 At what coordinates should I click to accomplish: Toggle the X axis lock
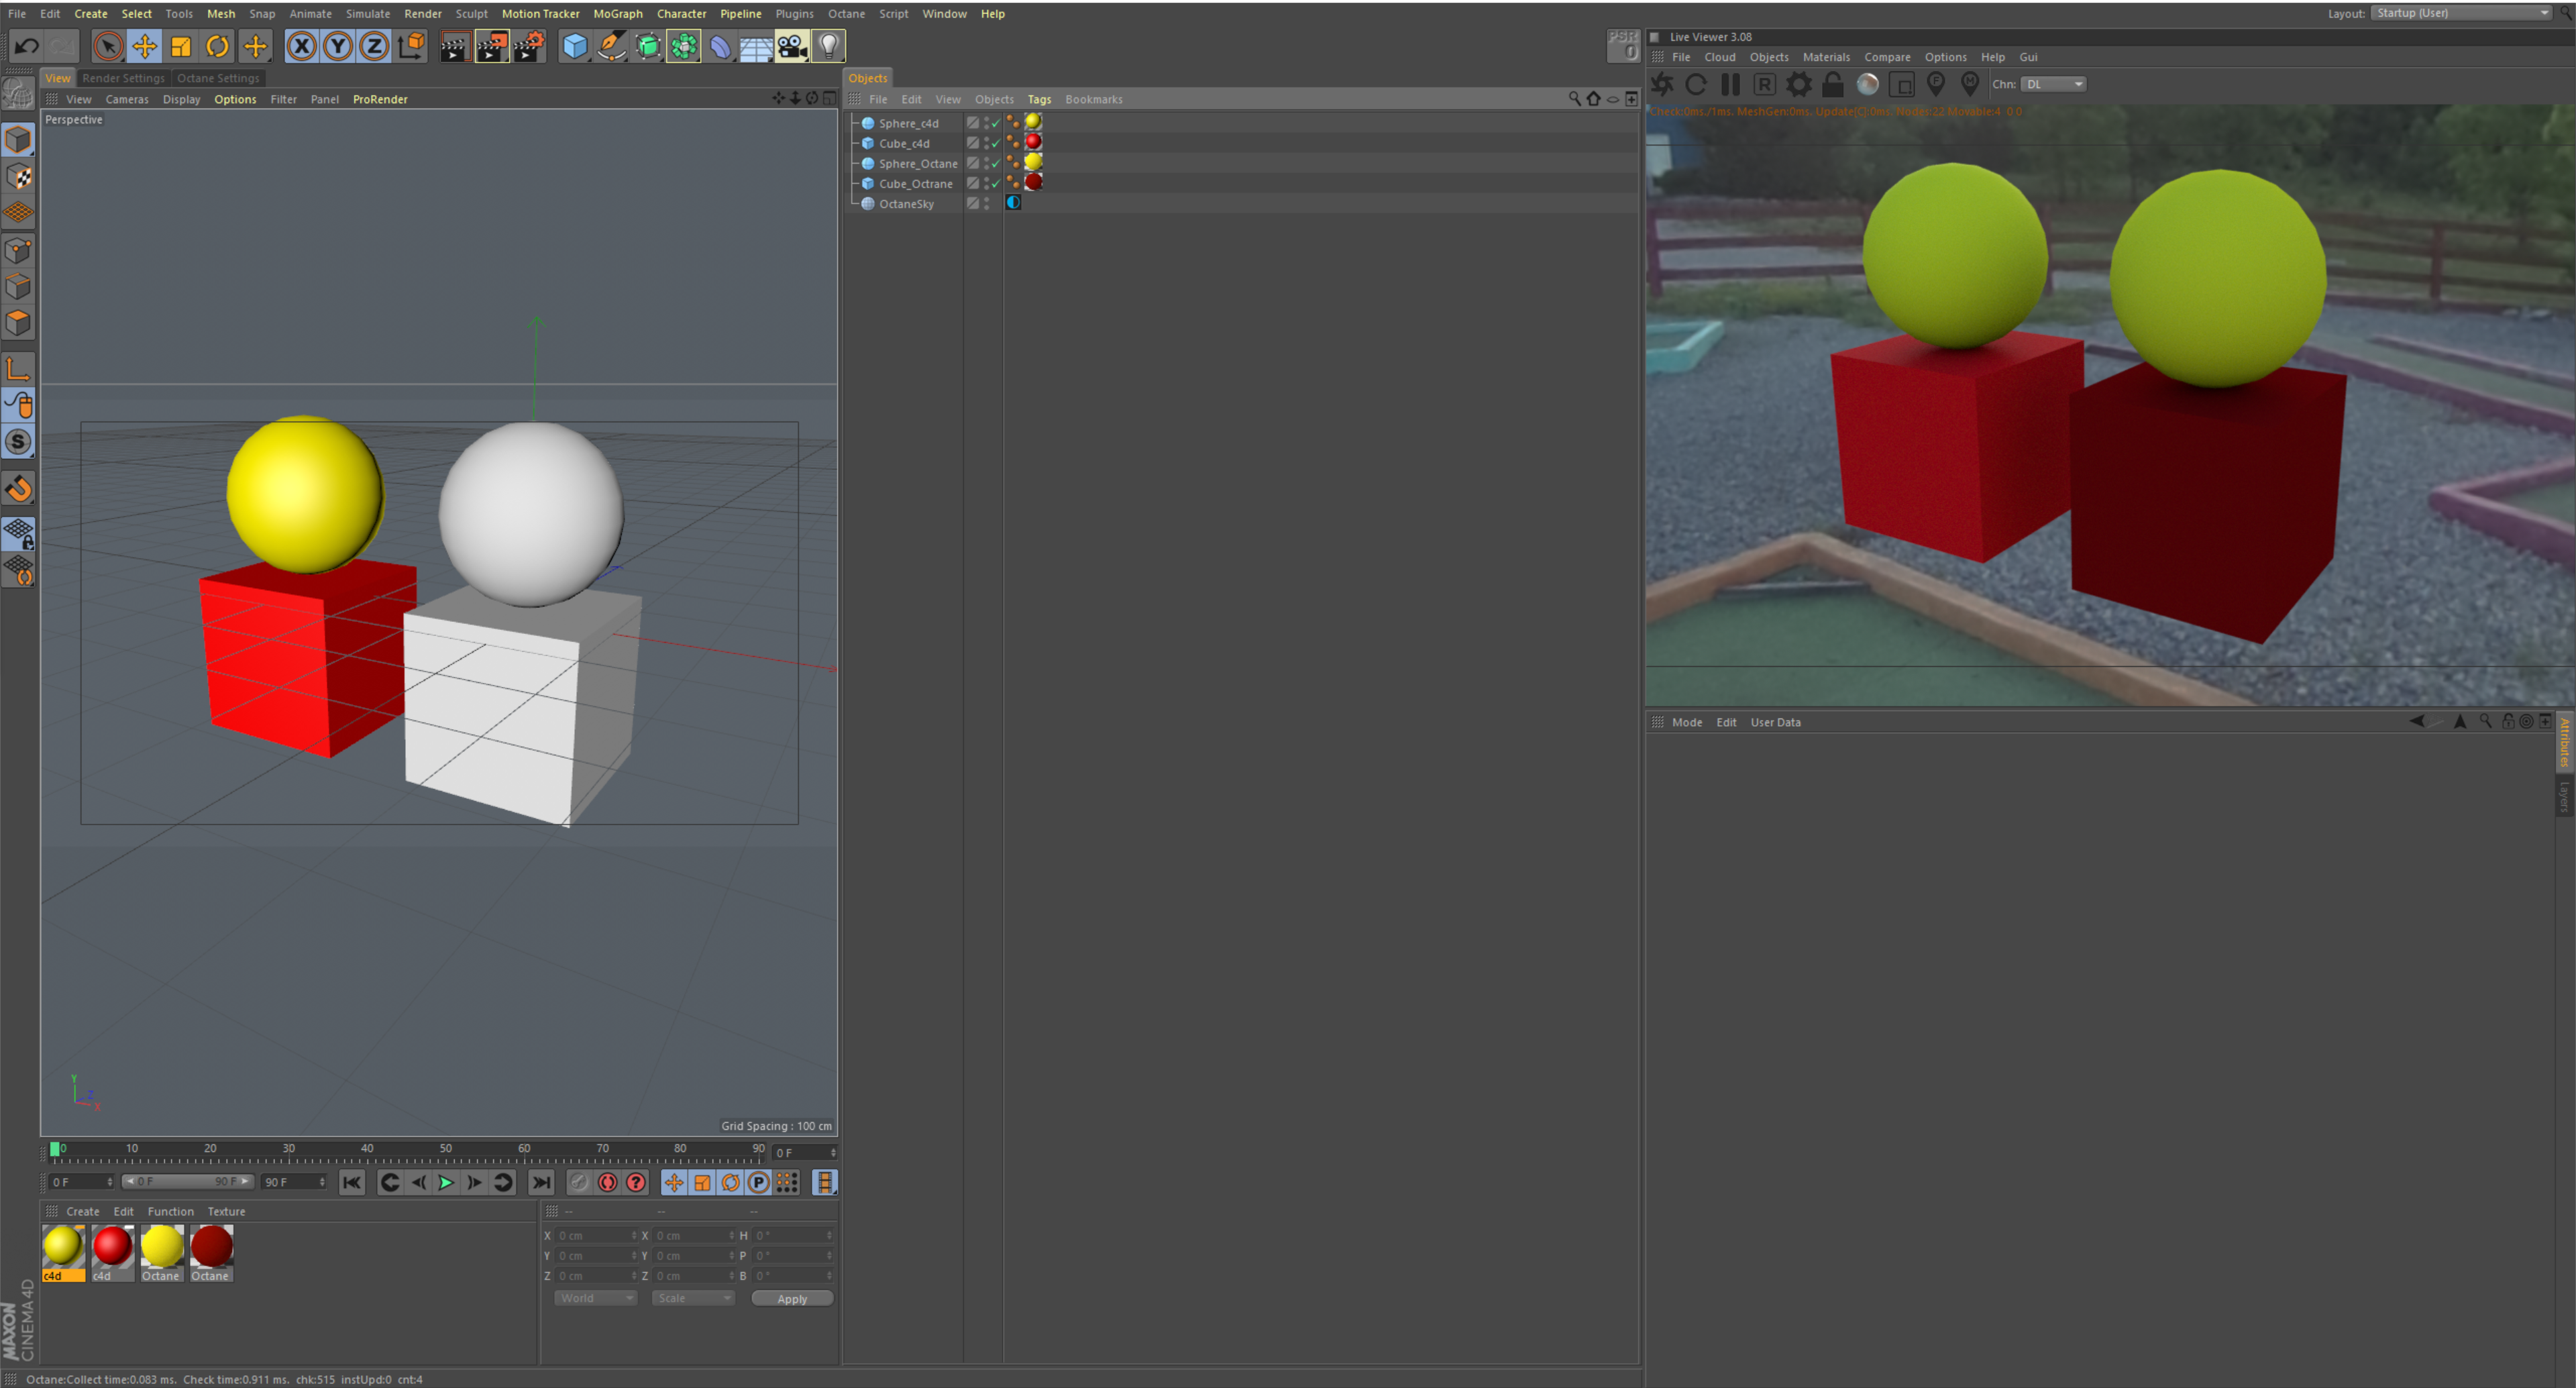[301, 46]
